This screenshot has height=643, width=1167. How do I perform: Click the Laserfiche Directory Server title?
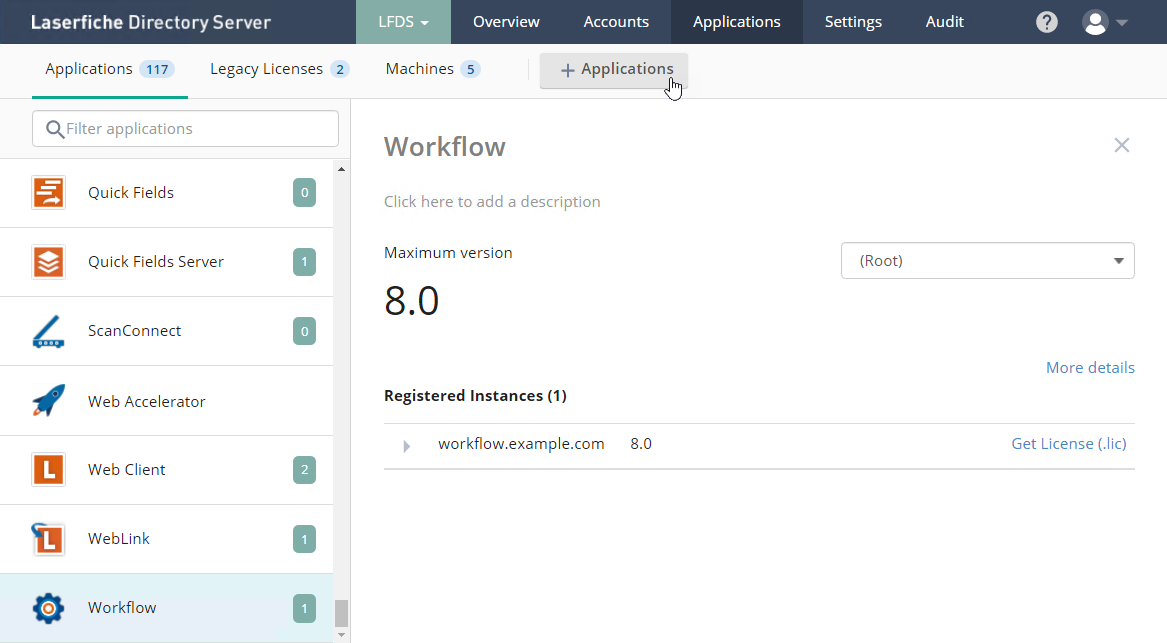point(151,22)
